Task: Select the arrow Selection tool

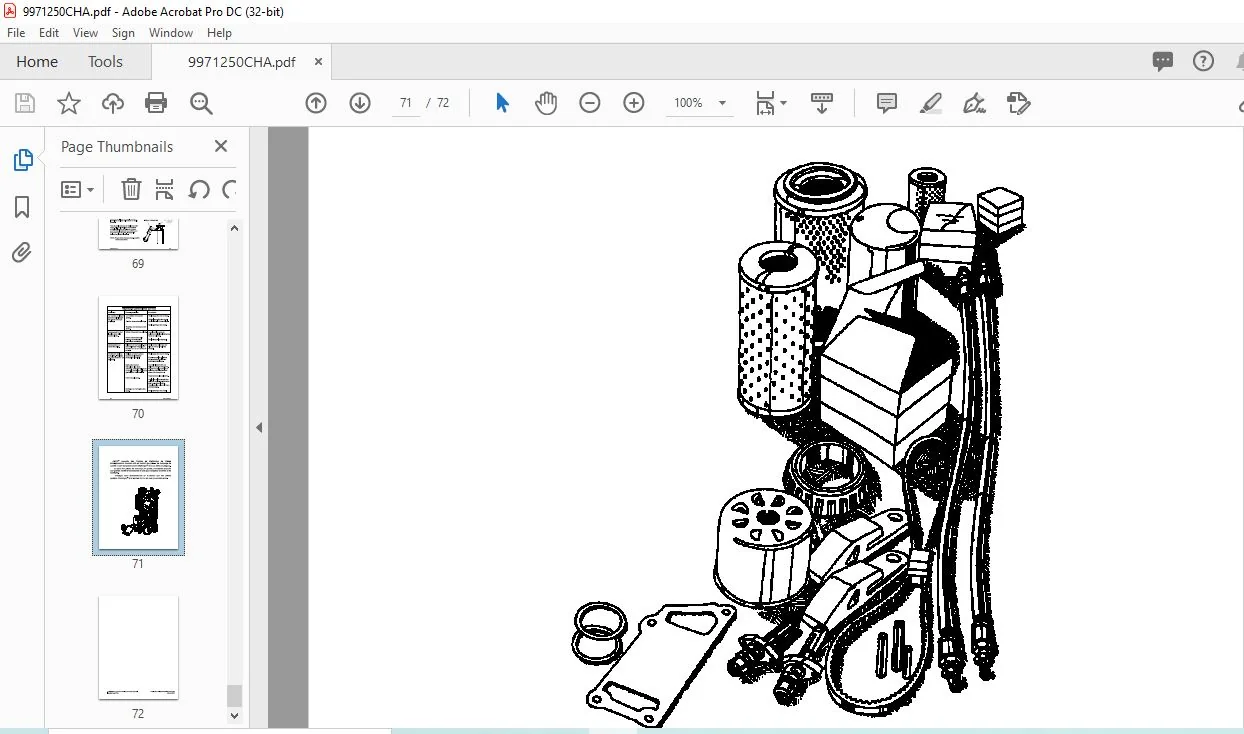Action: [x=502, y=103]
